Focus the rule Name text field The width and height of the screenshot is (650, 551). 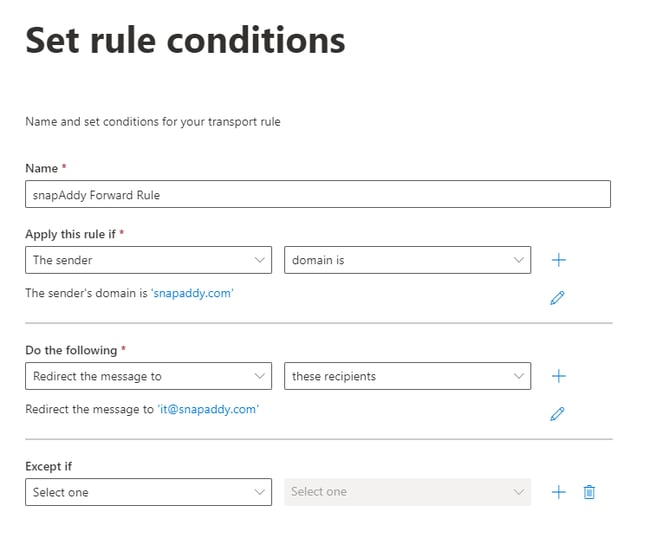pos(317,194)
